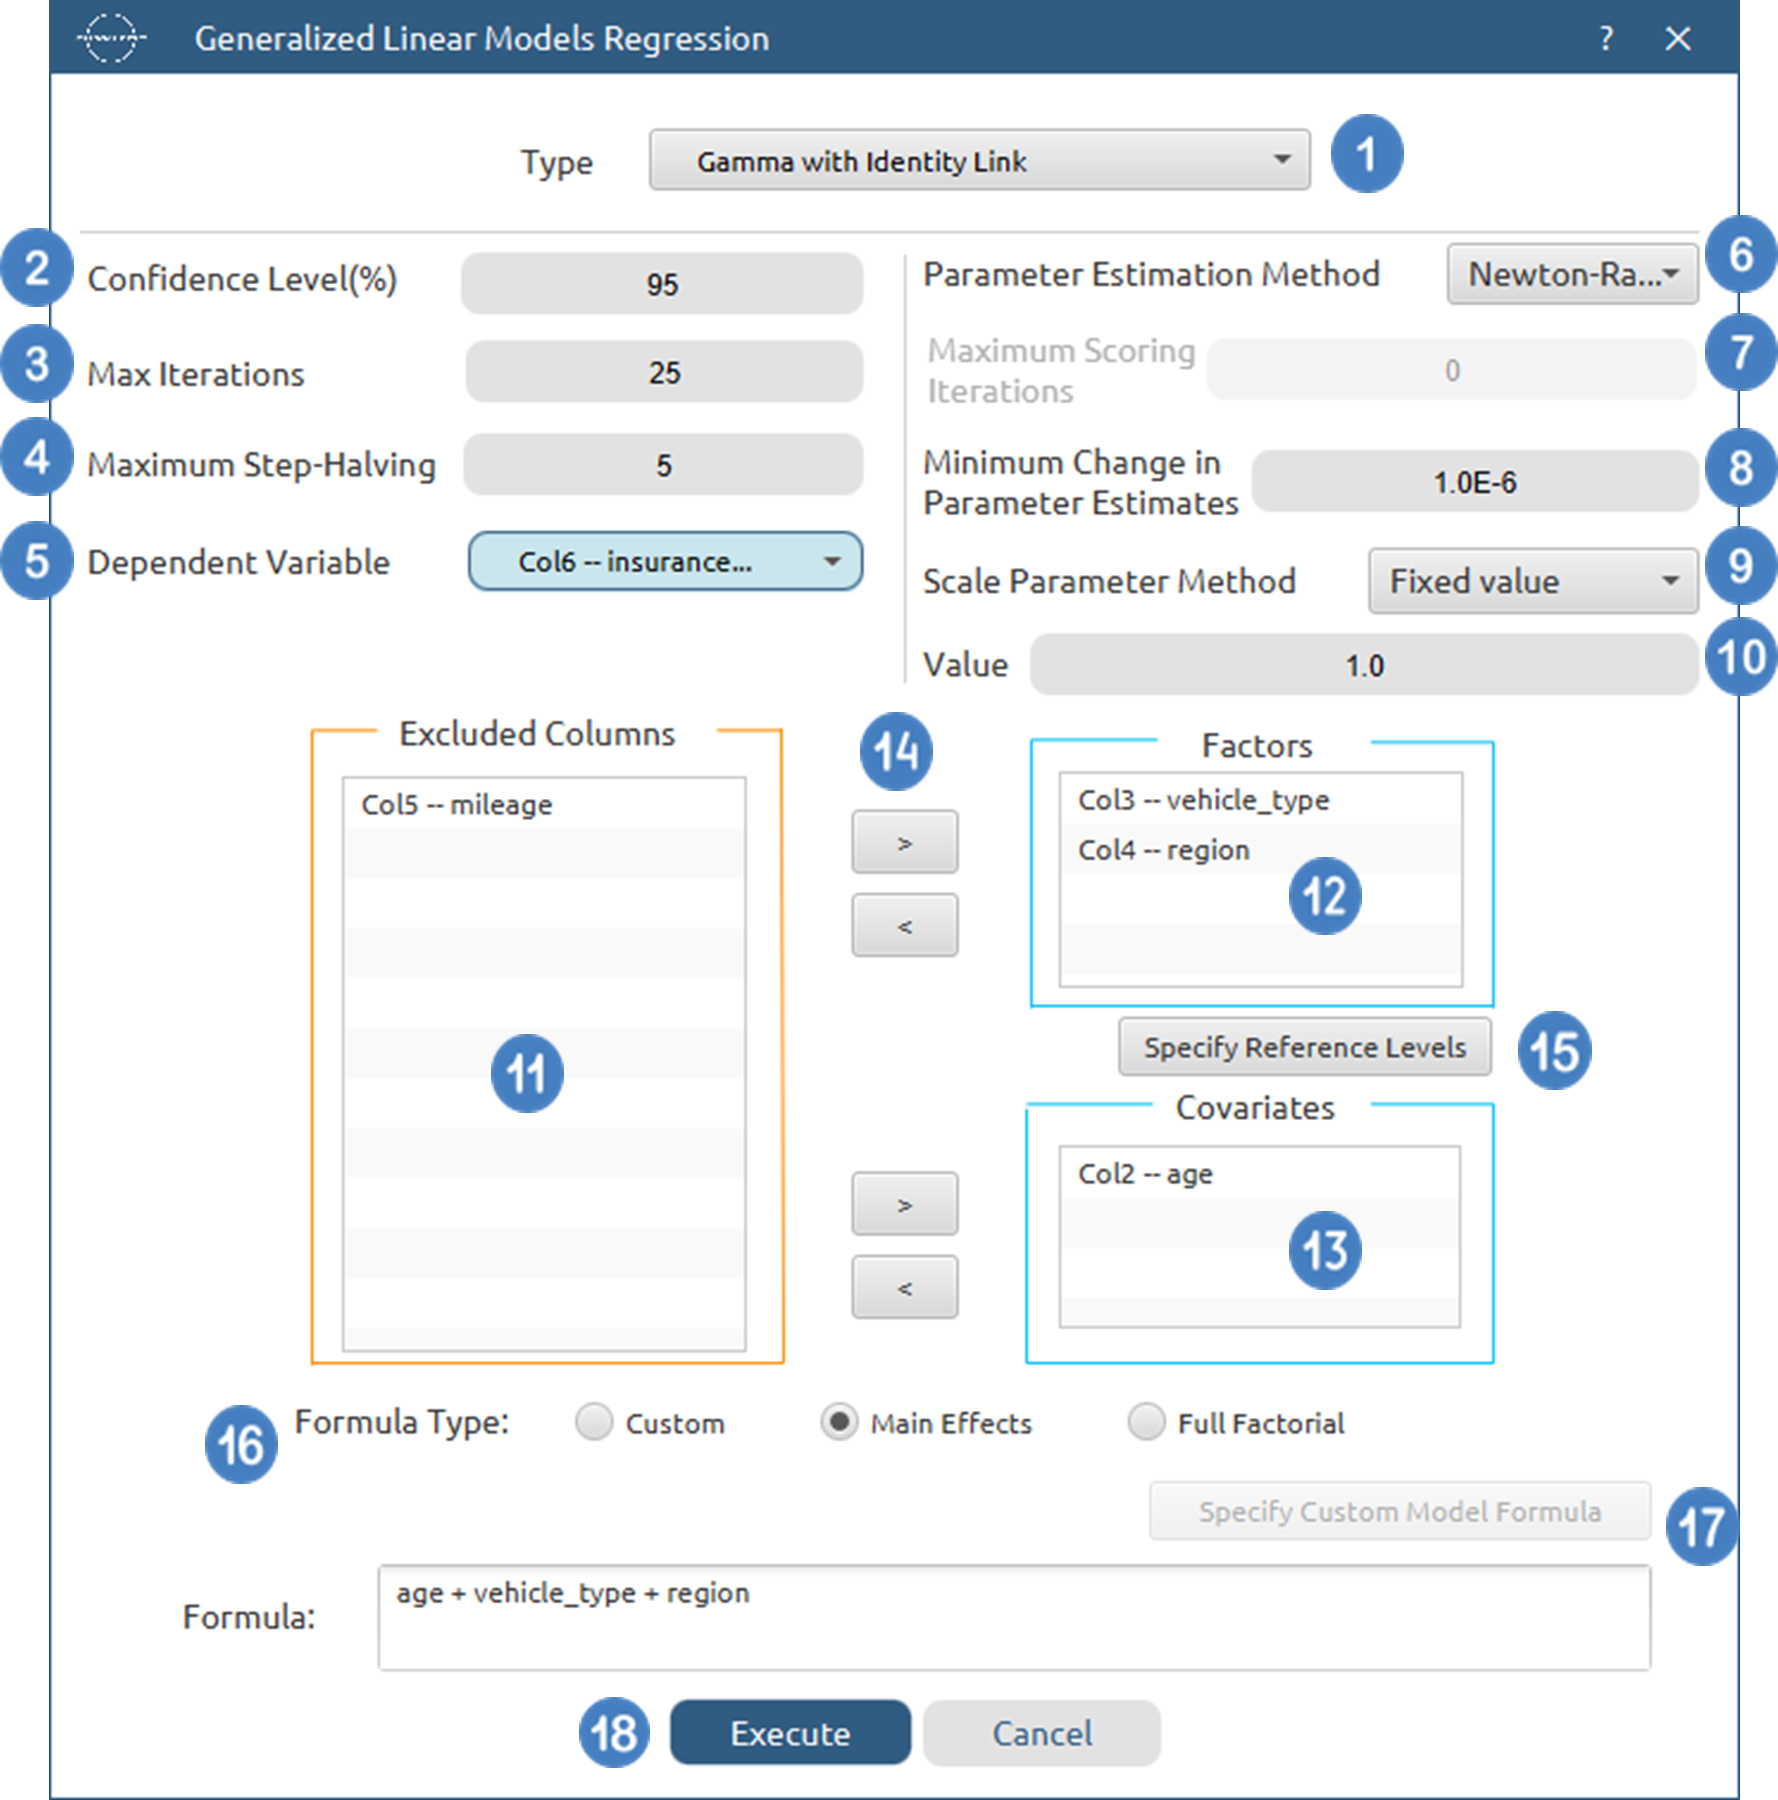Viewport: 1778px width, 1800px height.
Task: Select the Full Factorial radio button
Action: [x=1146, y=1421]
